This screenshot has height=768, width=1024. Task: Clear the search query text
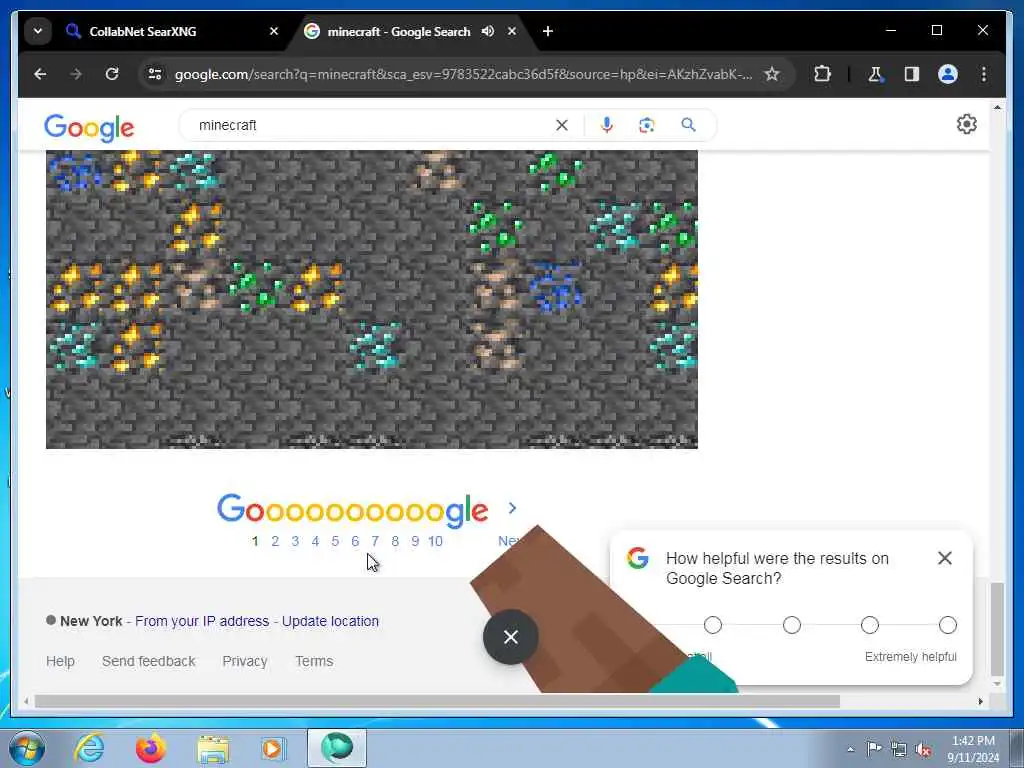(x=562, y=125)
